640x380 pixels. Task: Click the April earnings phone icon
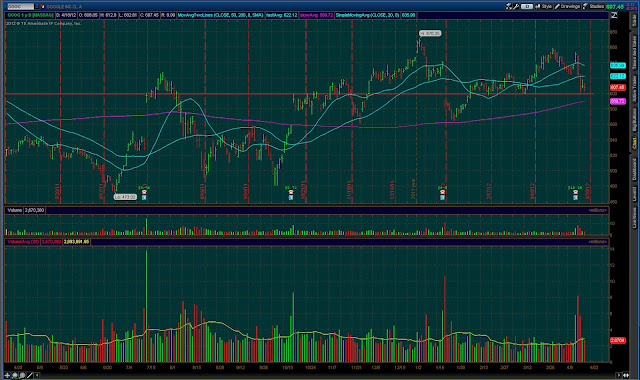pyautogui.click(x=575, y=192)
